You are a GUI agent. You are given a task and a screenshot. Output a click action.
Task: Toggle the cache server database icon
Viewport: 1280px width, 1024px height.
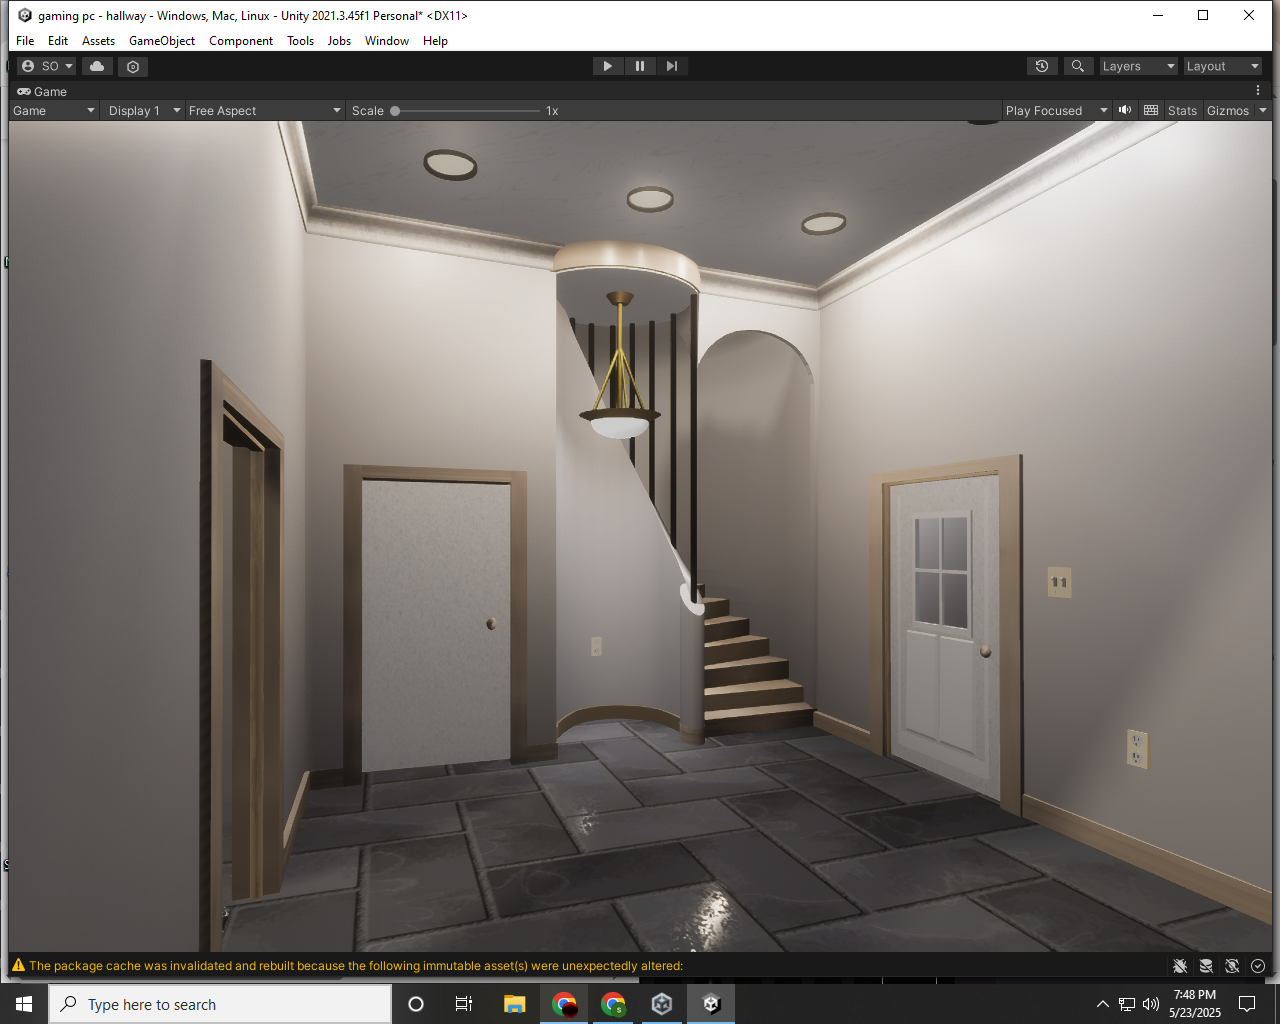click(x=1206, y=966)
